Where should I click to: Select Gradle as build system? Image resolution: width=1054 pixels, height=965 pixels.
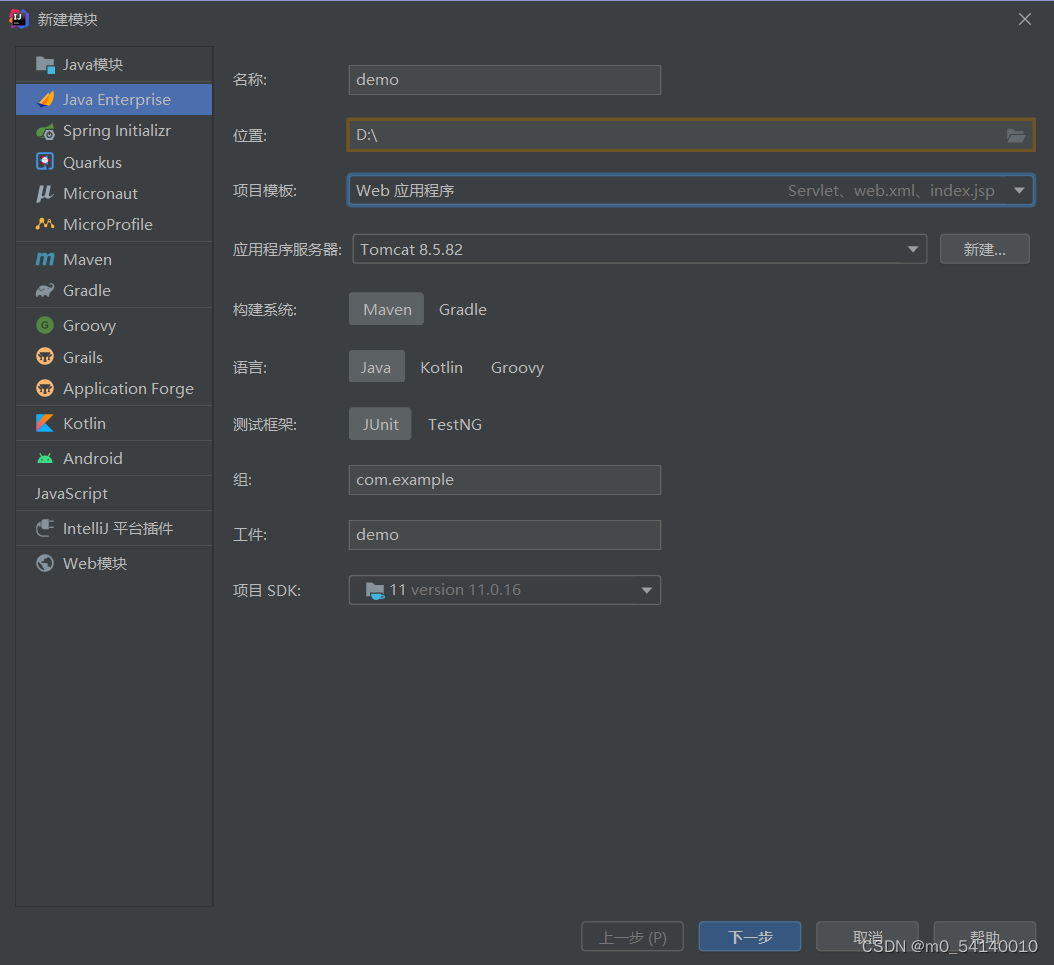pyautogui.click(x=462, y=309)
